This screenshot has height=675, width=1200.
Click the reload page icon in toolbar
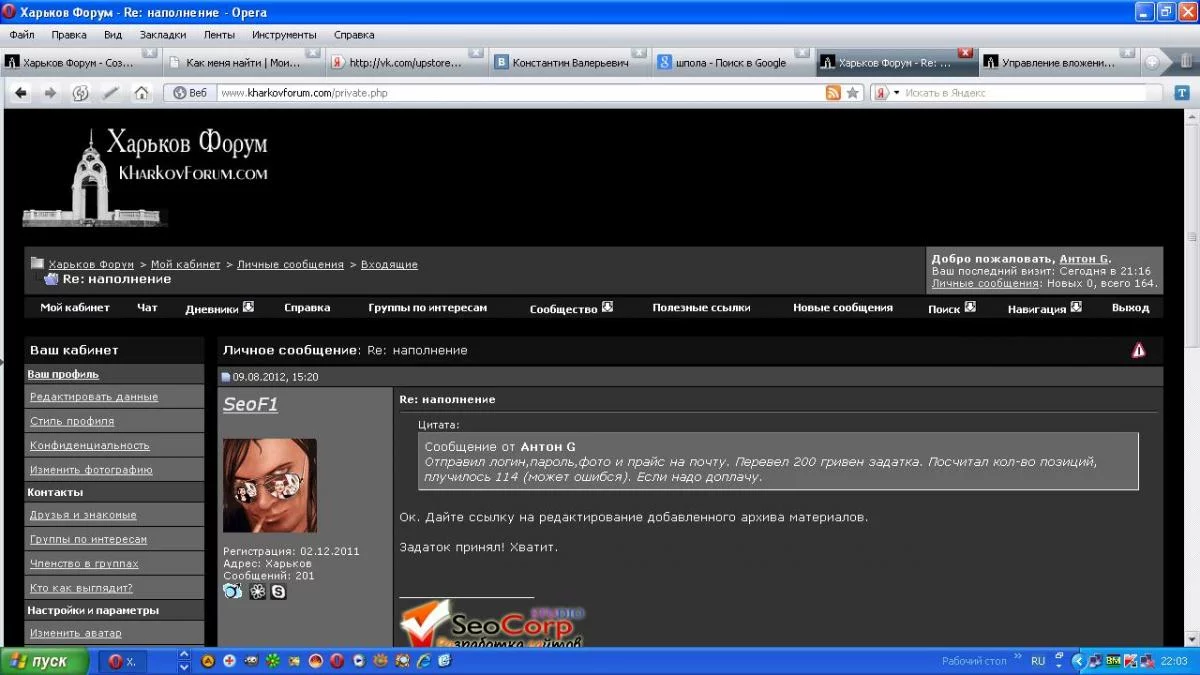[81, 93]
